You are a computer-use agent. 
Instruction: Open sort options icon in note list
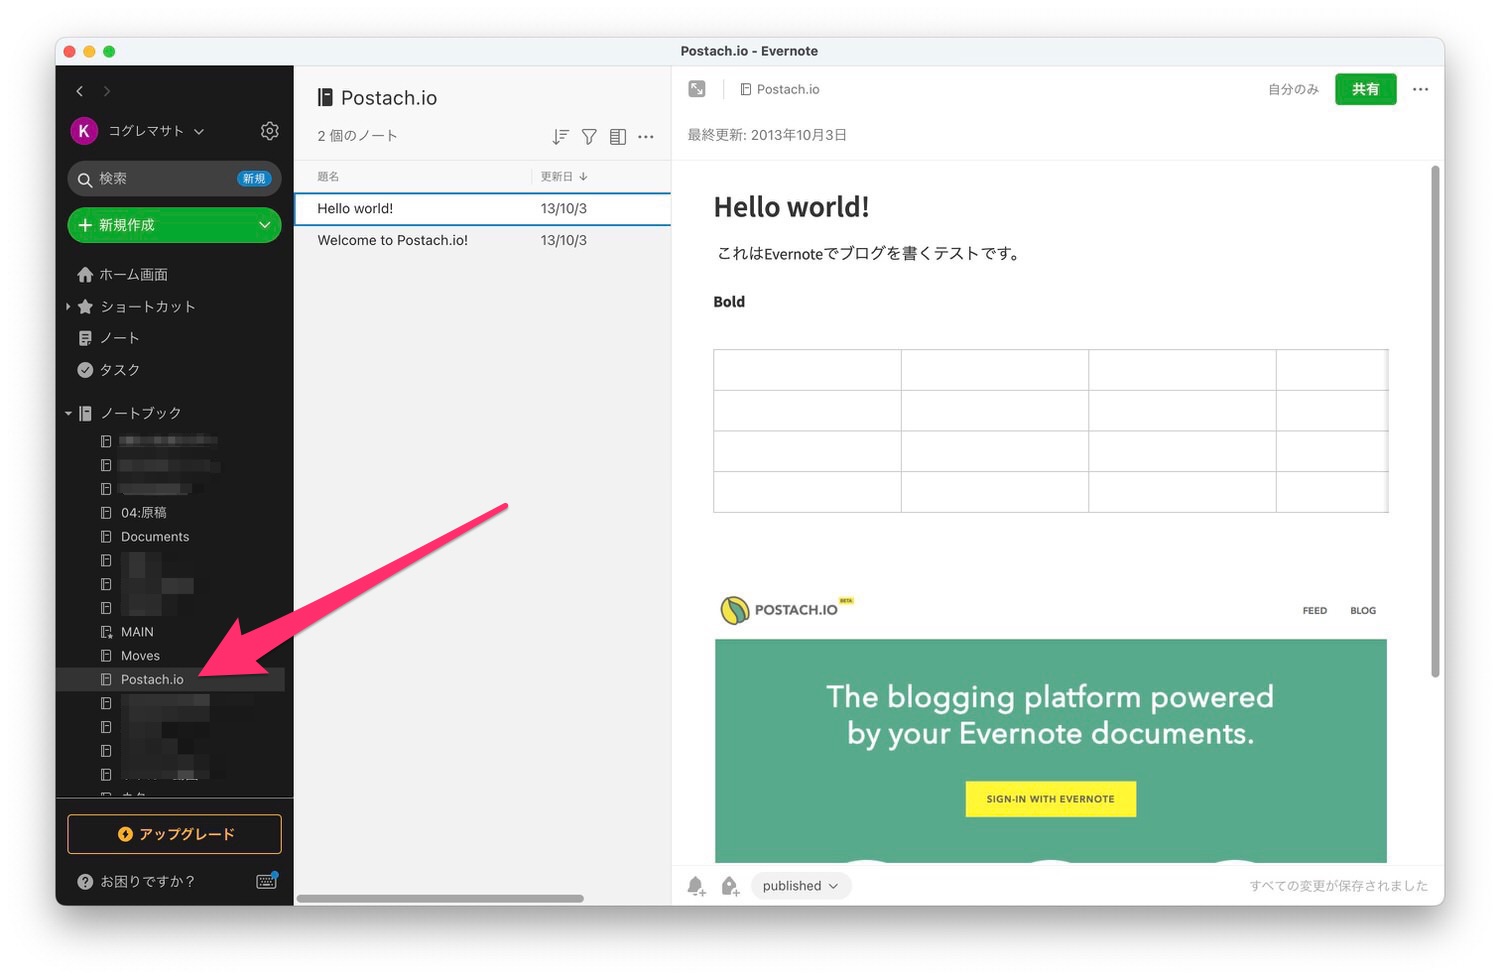561,136
